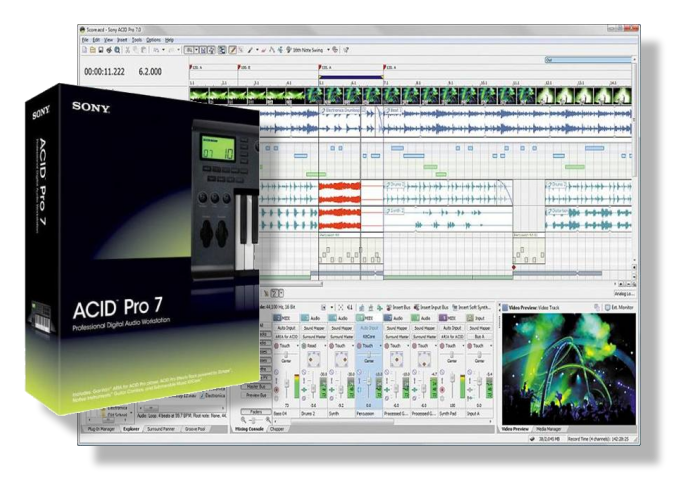700x484 pixels.
Task: Click the New project icon in toolbar
Action: (85, 48)
